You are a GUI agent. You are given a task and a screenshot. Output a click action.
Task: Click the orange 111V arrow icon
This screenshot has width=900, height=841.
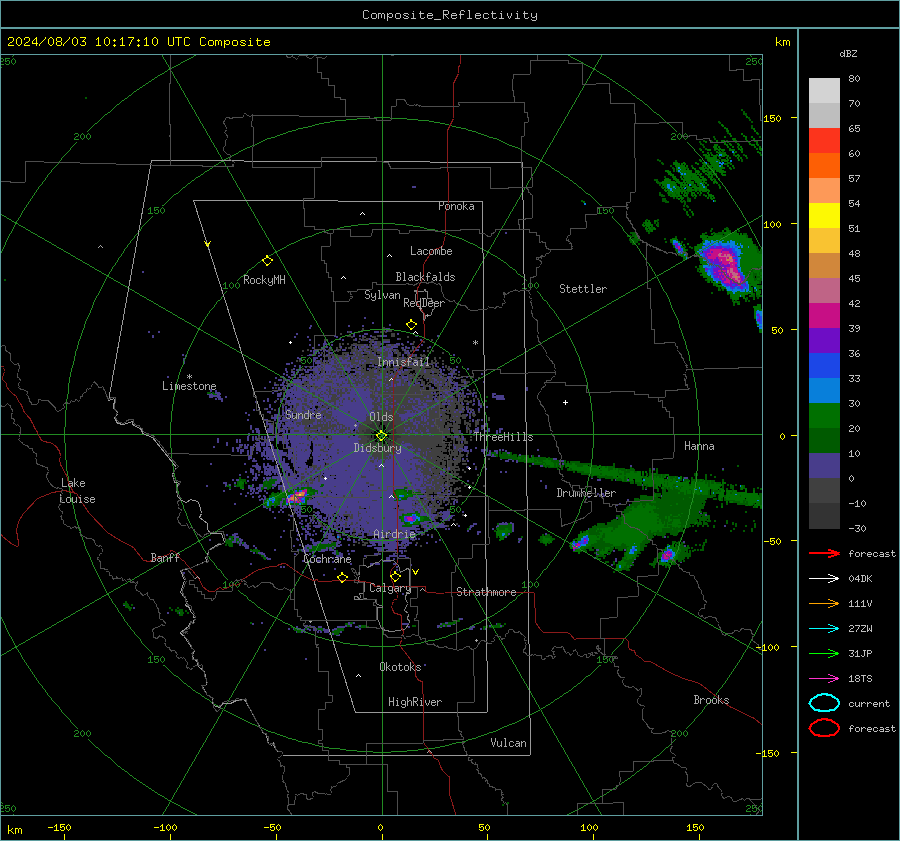click(824, 603)
